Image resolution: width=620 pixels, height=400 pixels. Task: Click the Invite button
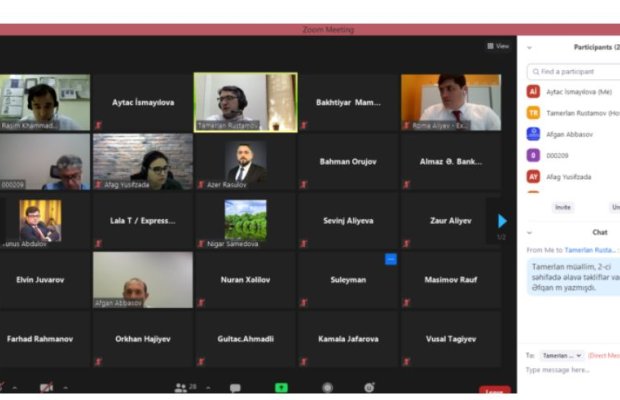562,207
